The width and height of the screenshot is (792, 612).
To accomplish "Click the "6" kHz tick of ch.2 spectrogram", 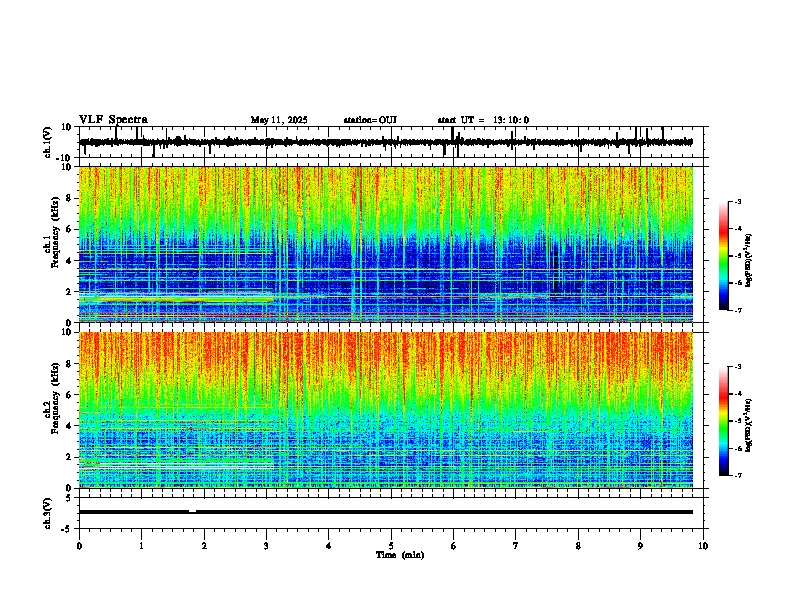I will point(70,395).
